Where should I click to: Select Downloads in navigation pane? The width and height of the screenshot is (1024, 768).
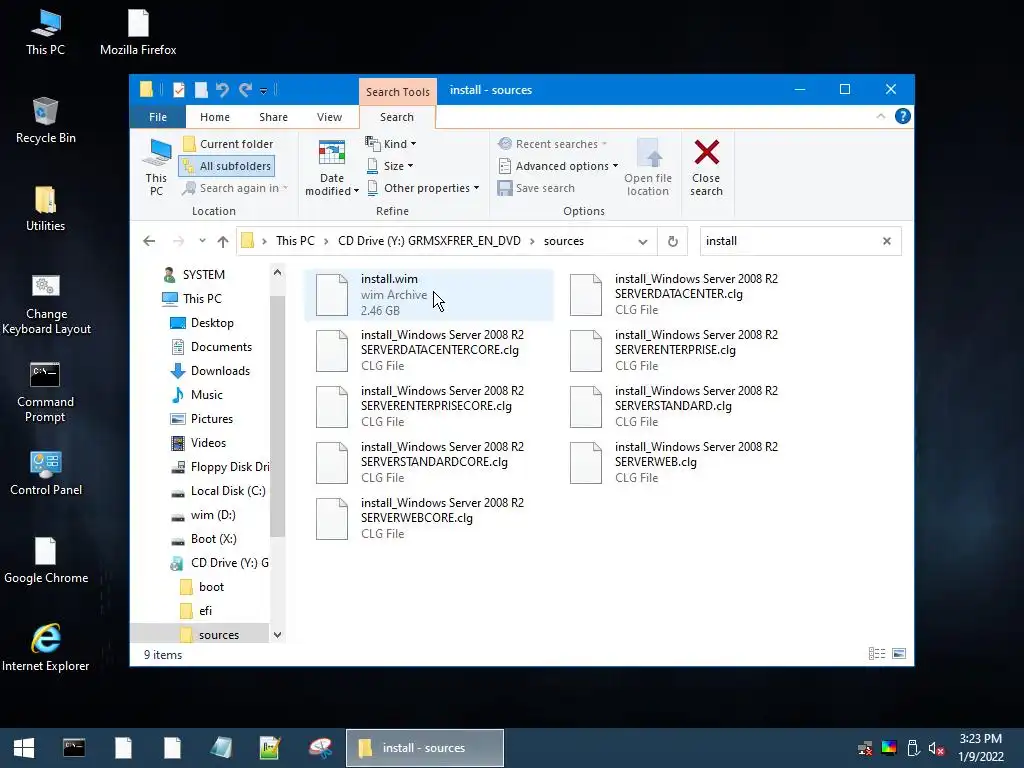click(220, 371)
